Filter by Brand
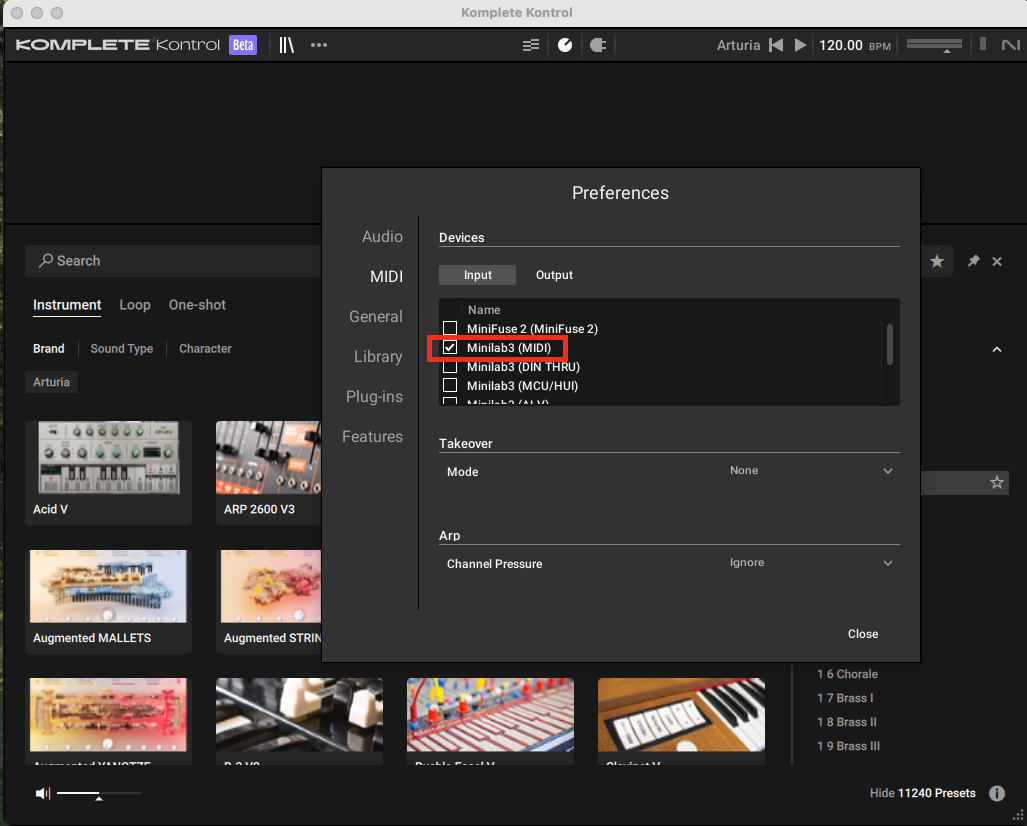Screen dimensions: 1027x826 48,348
